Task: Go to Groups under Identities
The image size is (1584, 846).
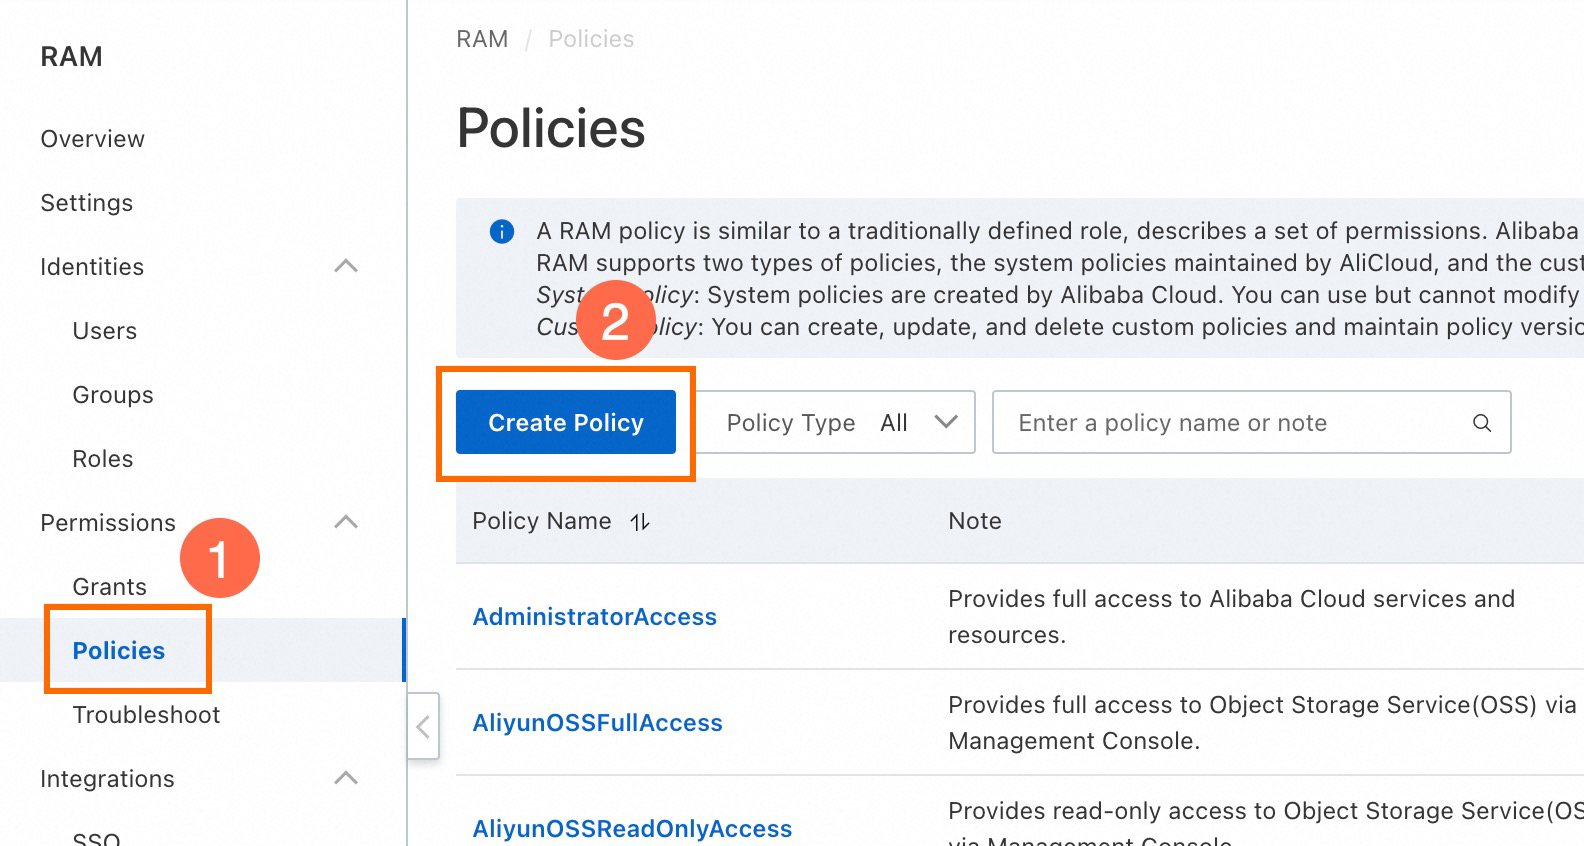Action: (113, 395)
